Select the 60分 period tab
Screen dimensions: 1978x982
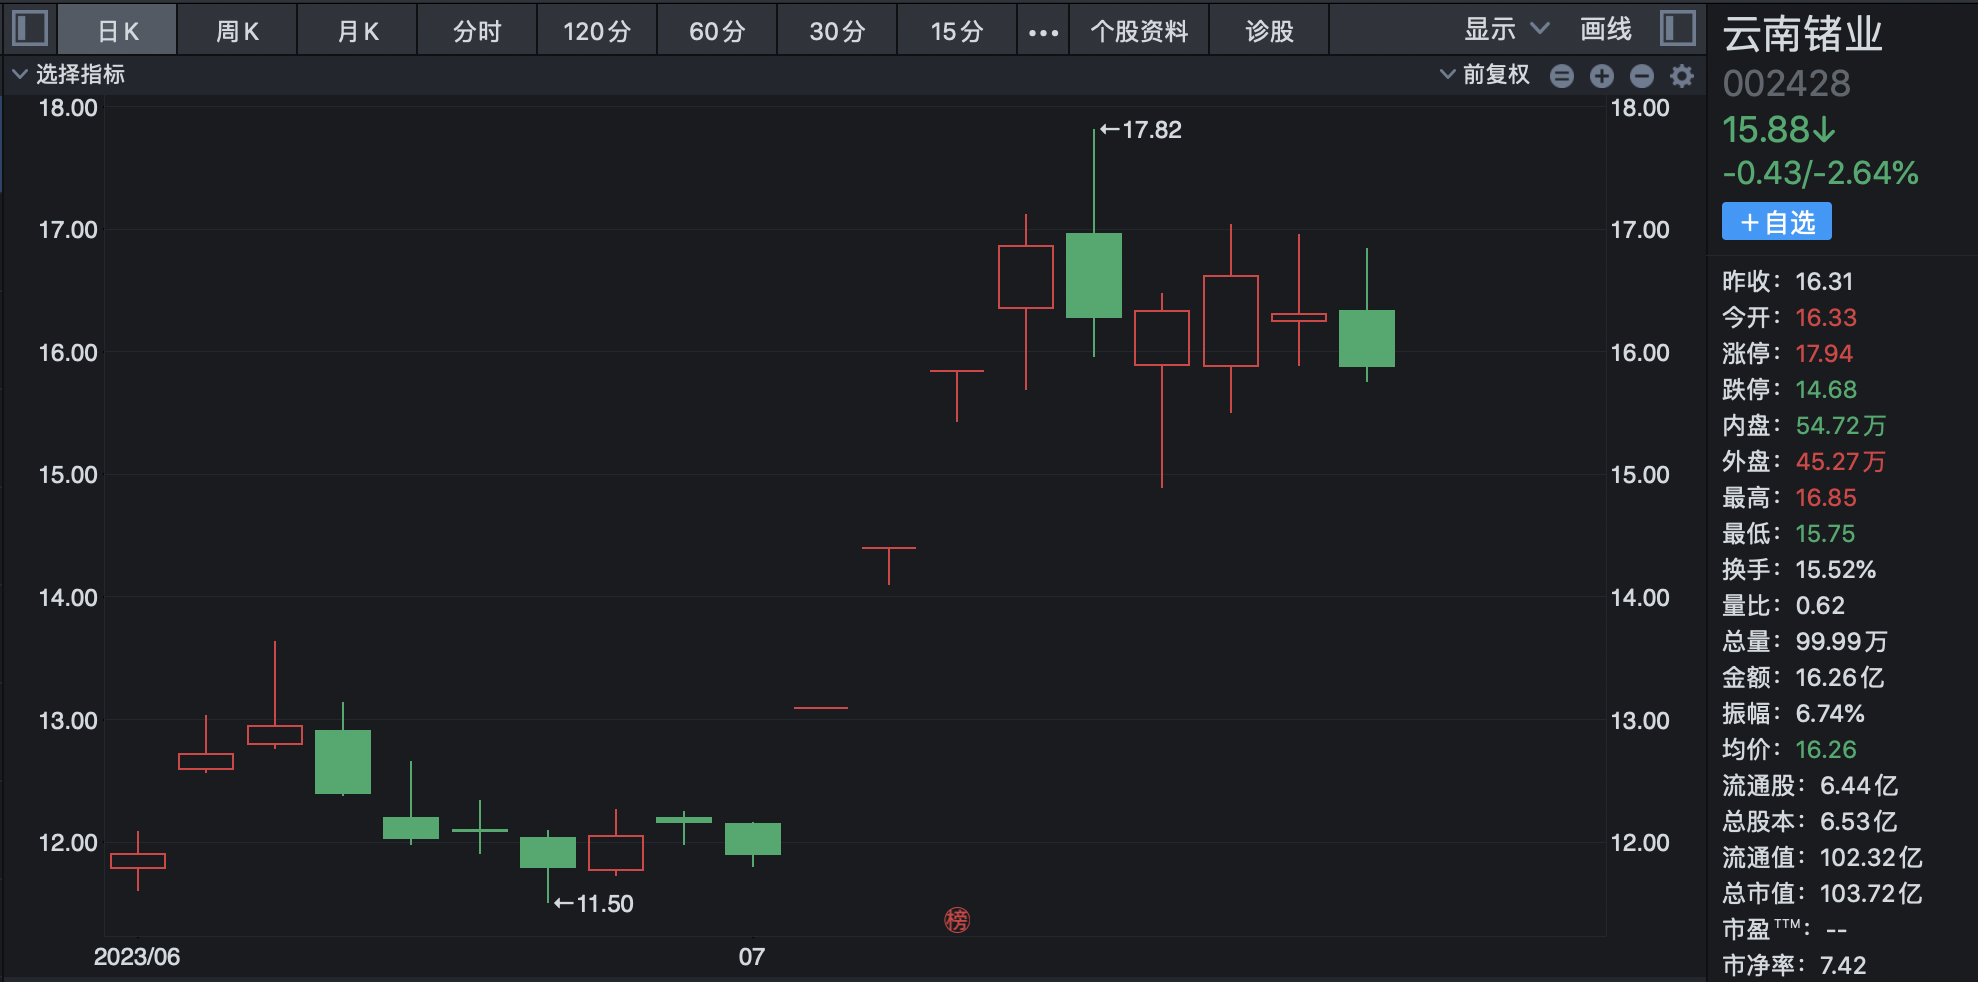pyautogui.click(x=717, y=32)
